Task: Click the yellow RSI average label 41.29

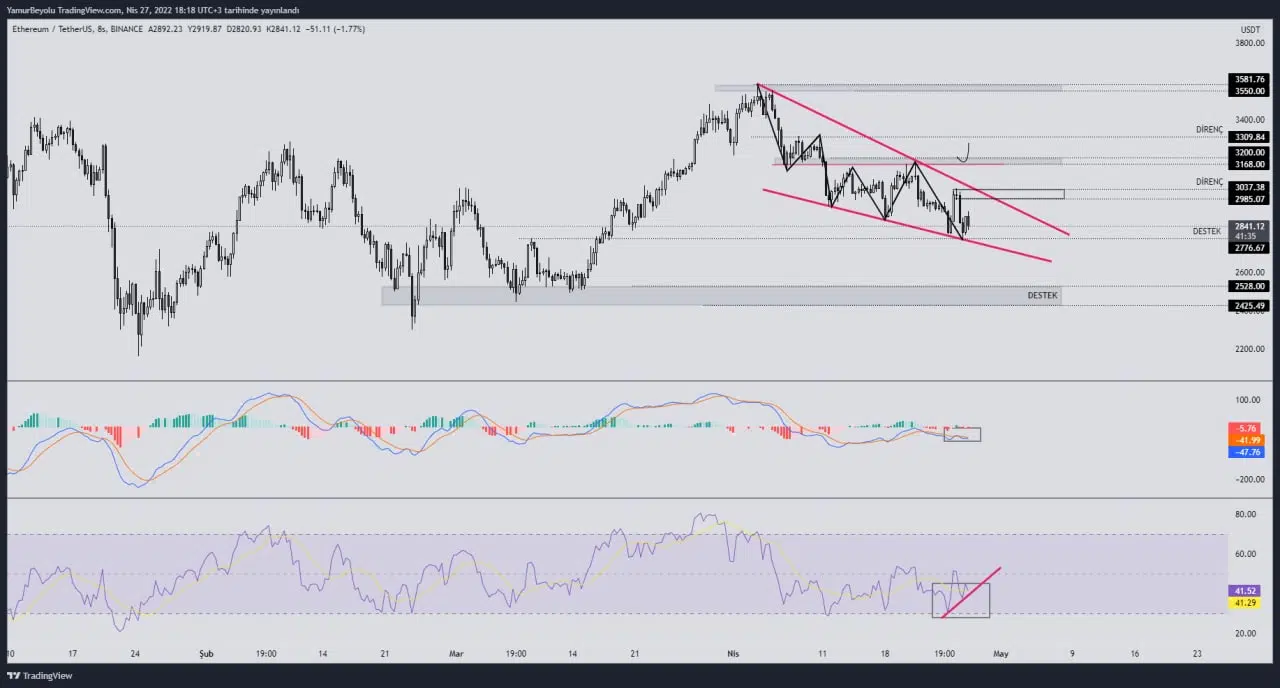Action: click(x=1244, y=603)
